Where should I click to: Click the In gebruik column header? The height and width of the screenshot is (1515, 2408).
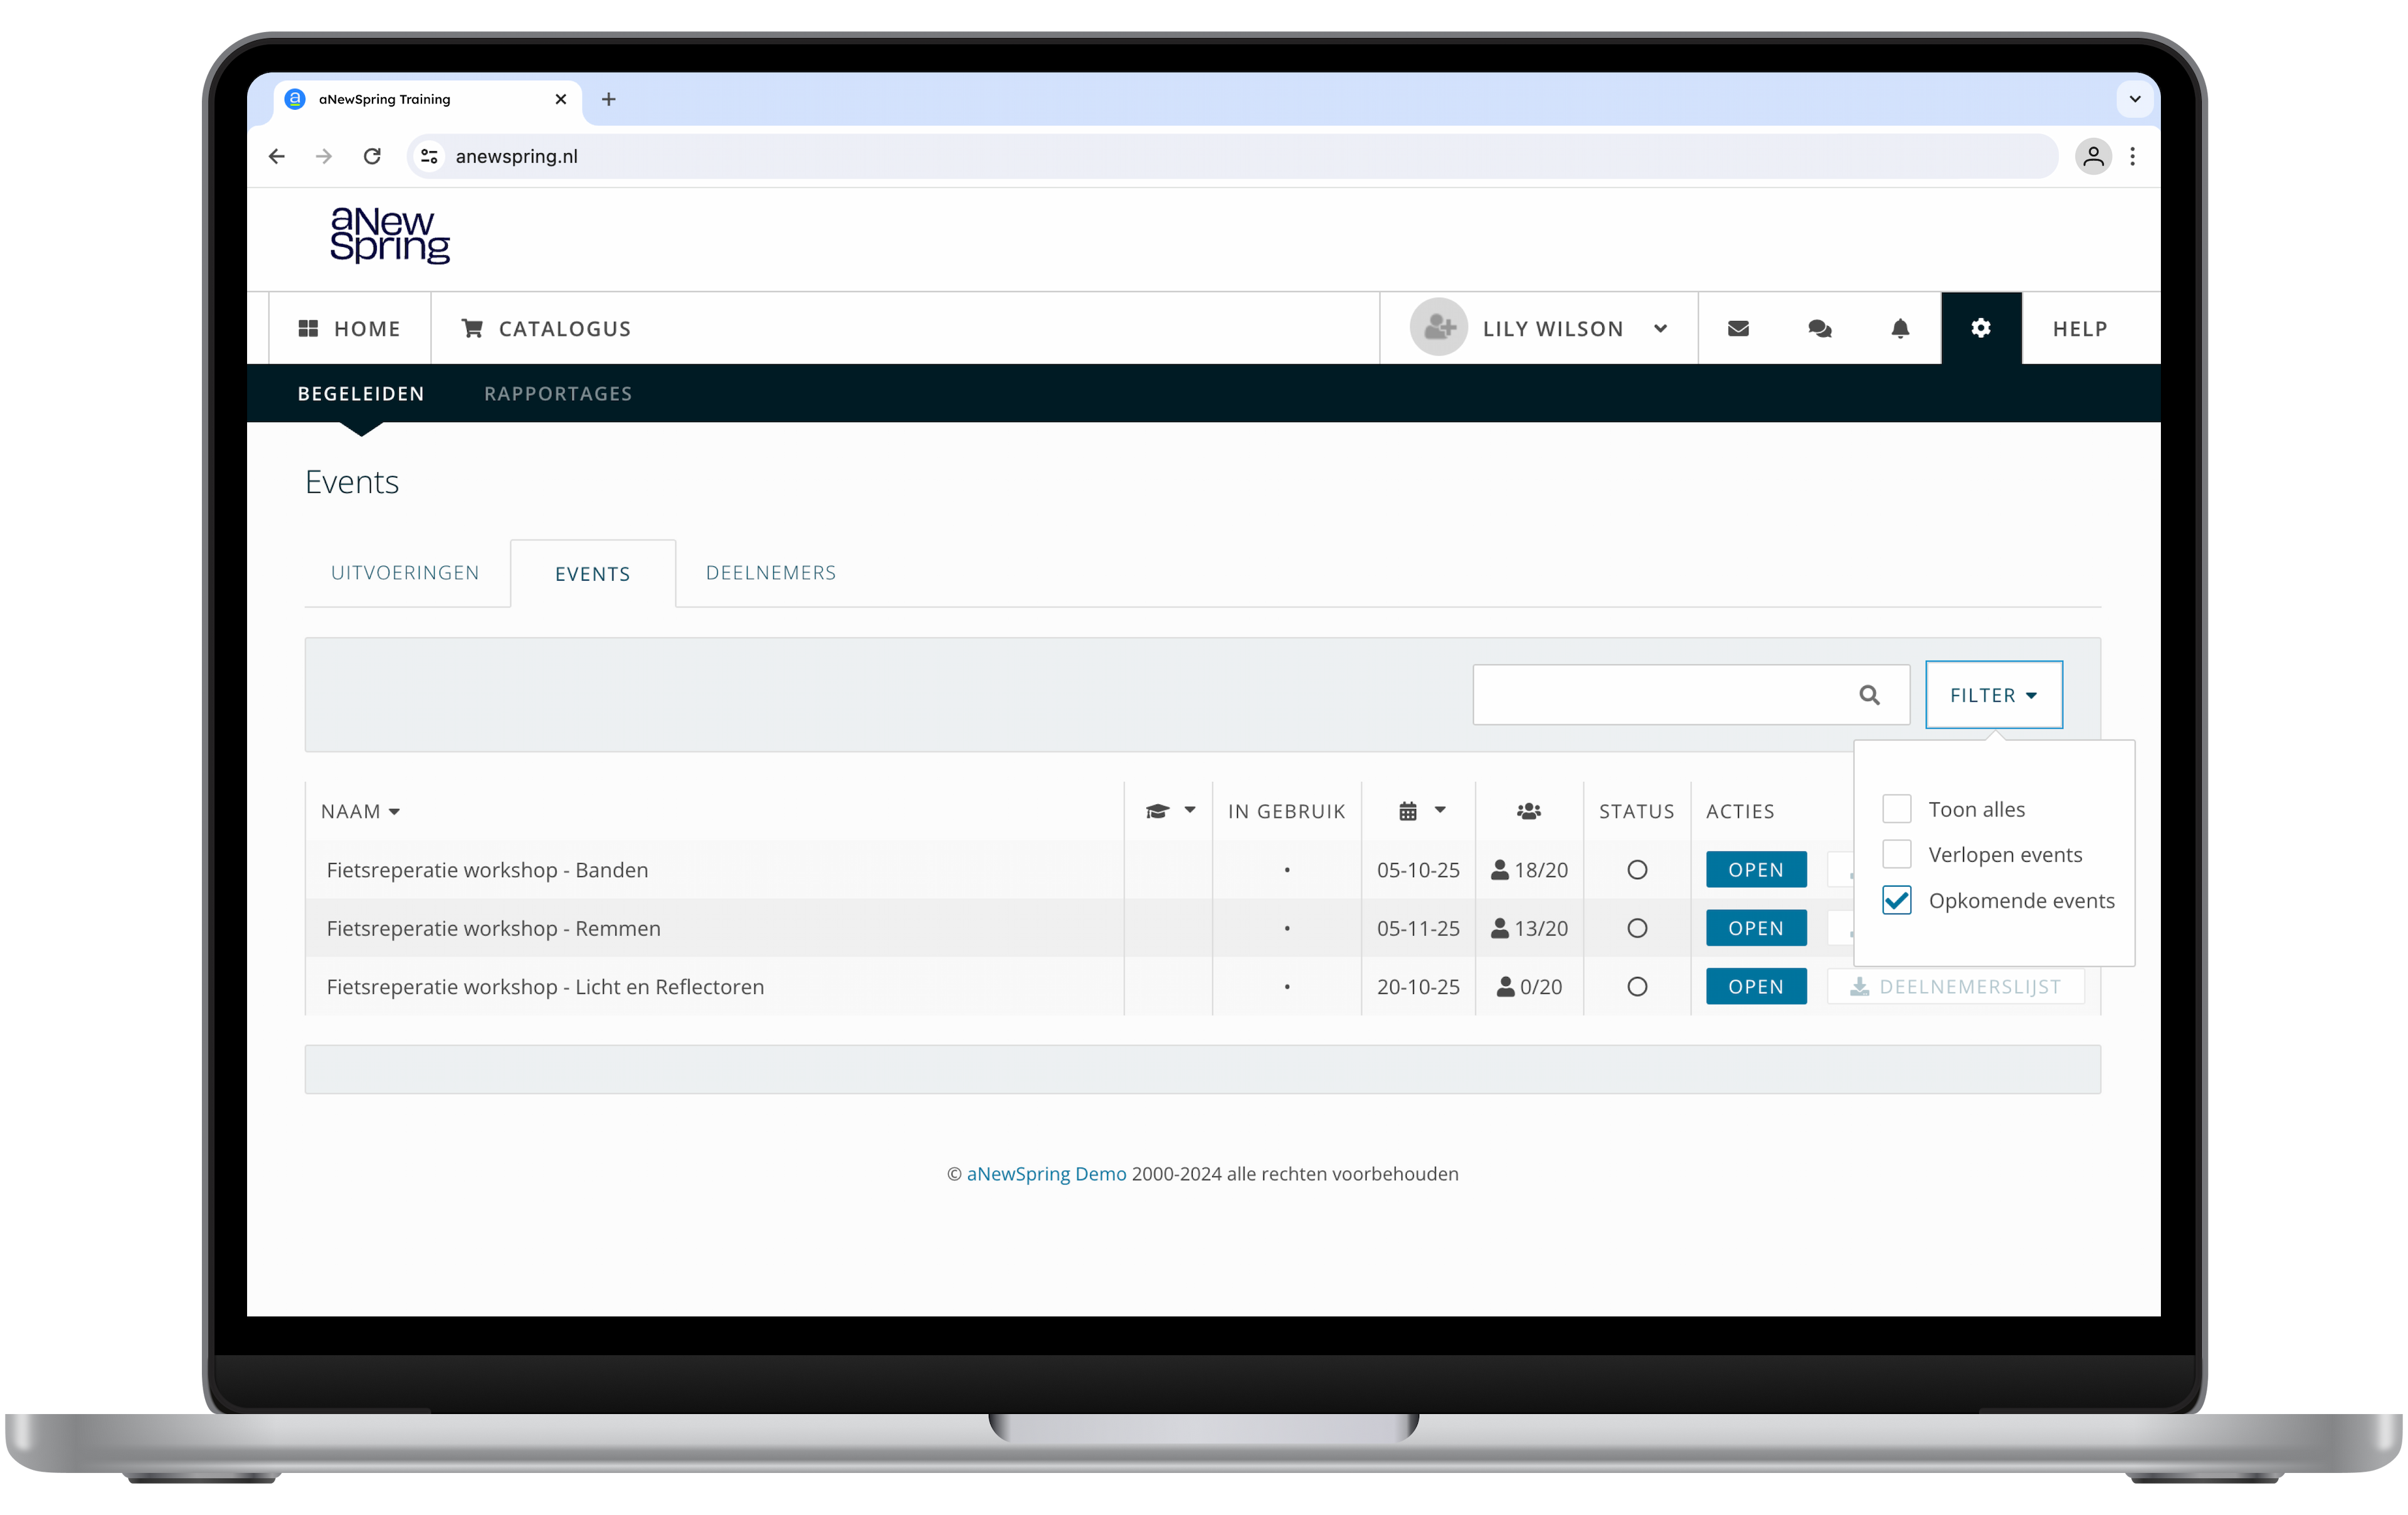(x=1286, y=812)
